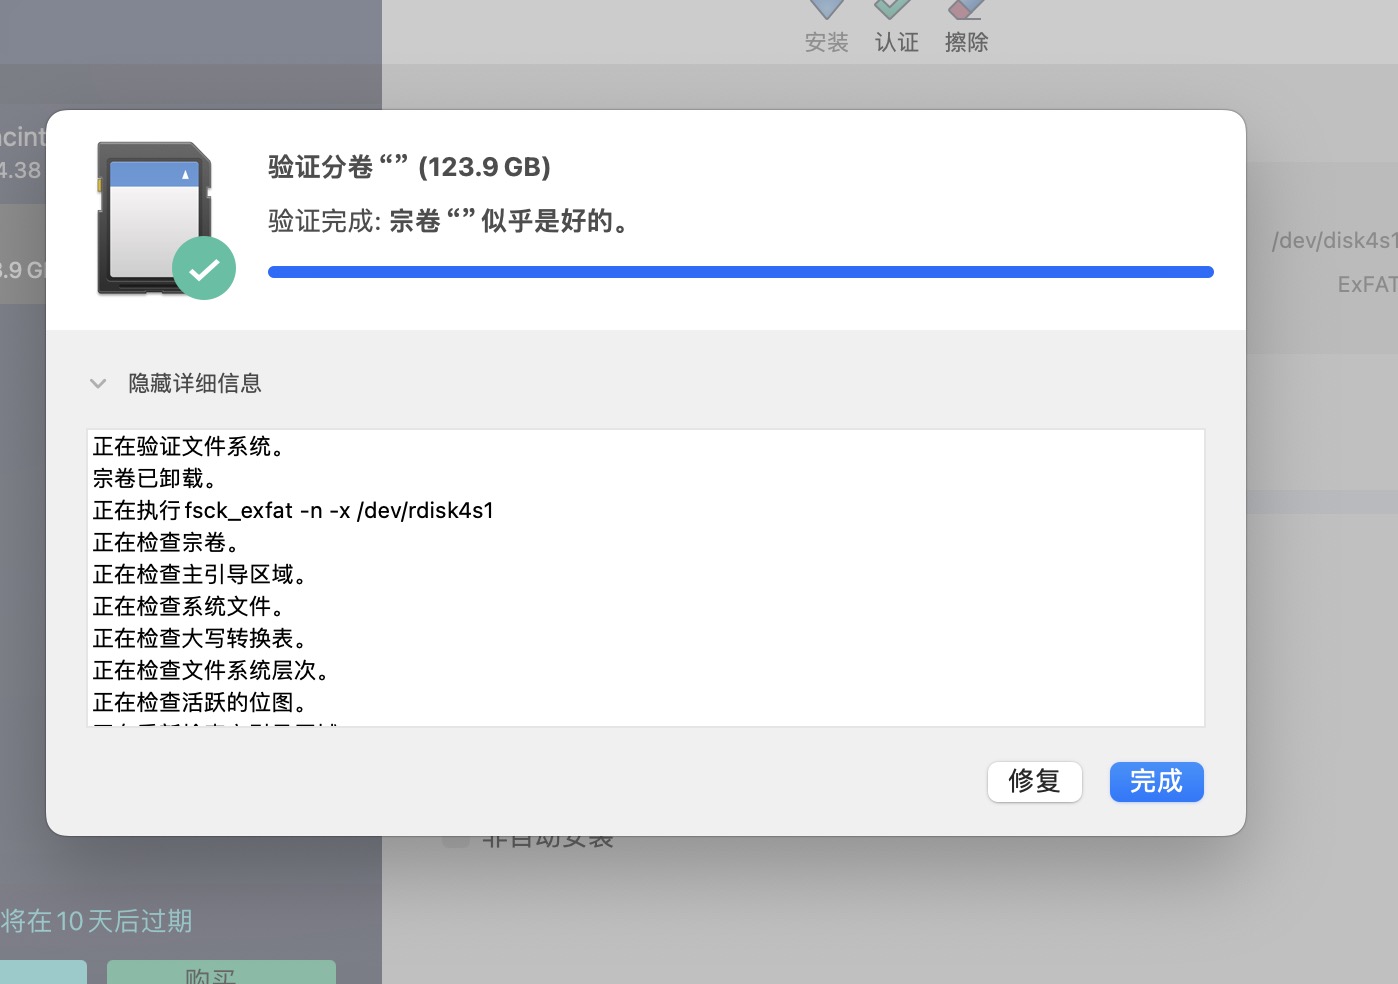
Task: Click the /dev/disk4s1 device path label
Action: coord(1333,241)
